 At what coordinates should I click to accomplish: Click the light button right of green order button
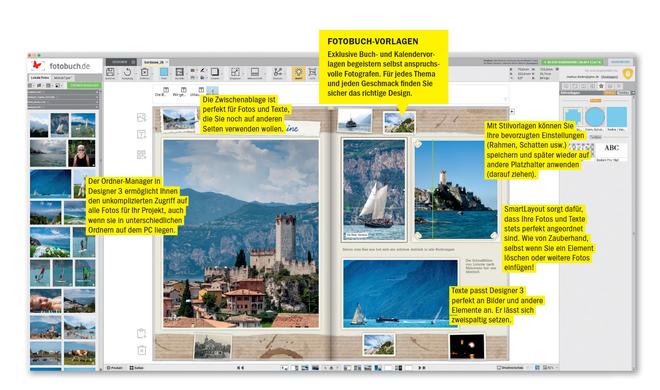(620, 62)
